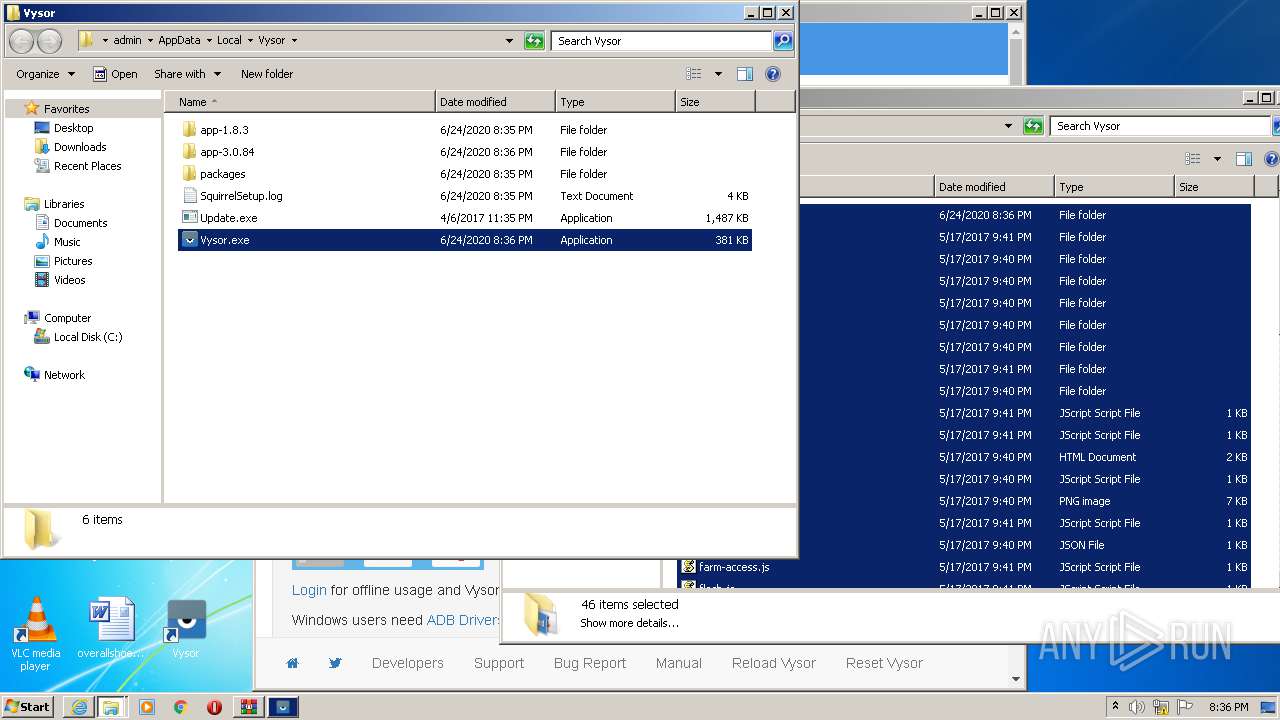Click the home icon in Vysor app footer
Viewport: 1280px width, 720px height.
pos(292,663)
